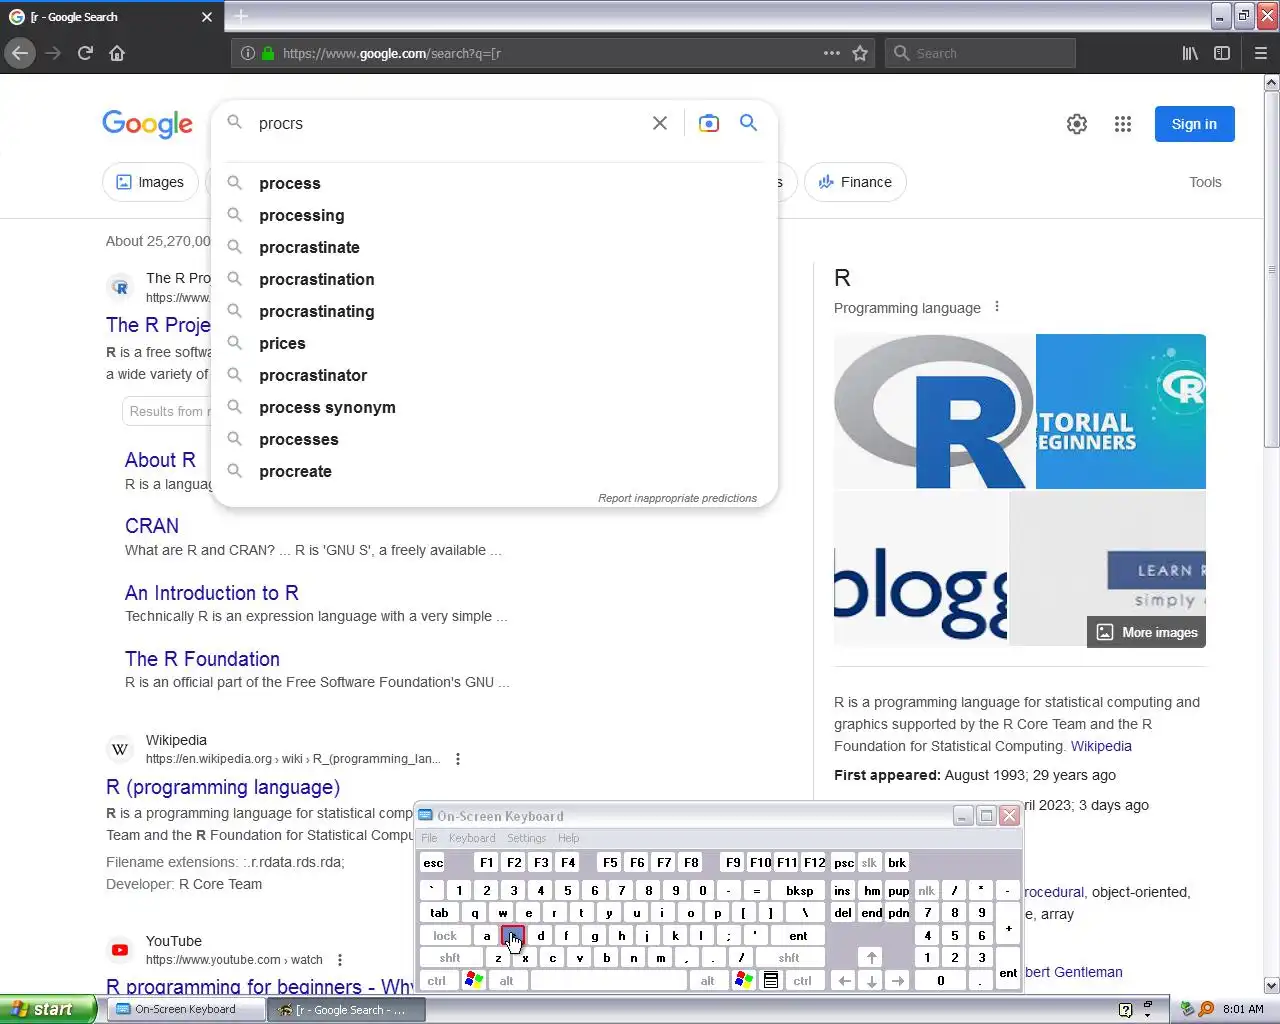Screen dimensions: 1280x1024
Task: Open a new browser tab with plus
Action: (x=241, y=16)
